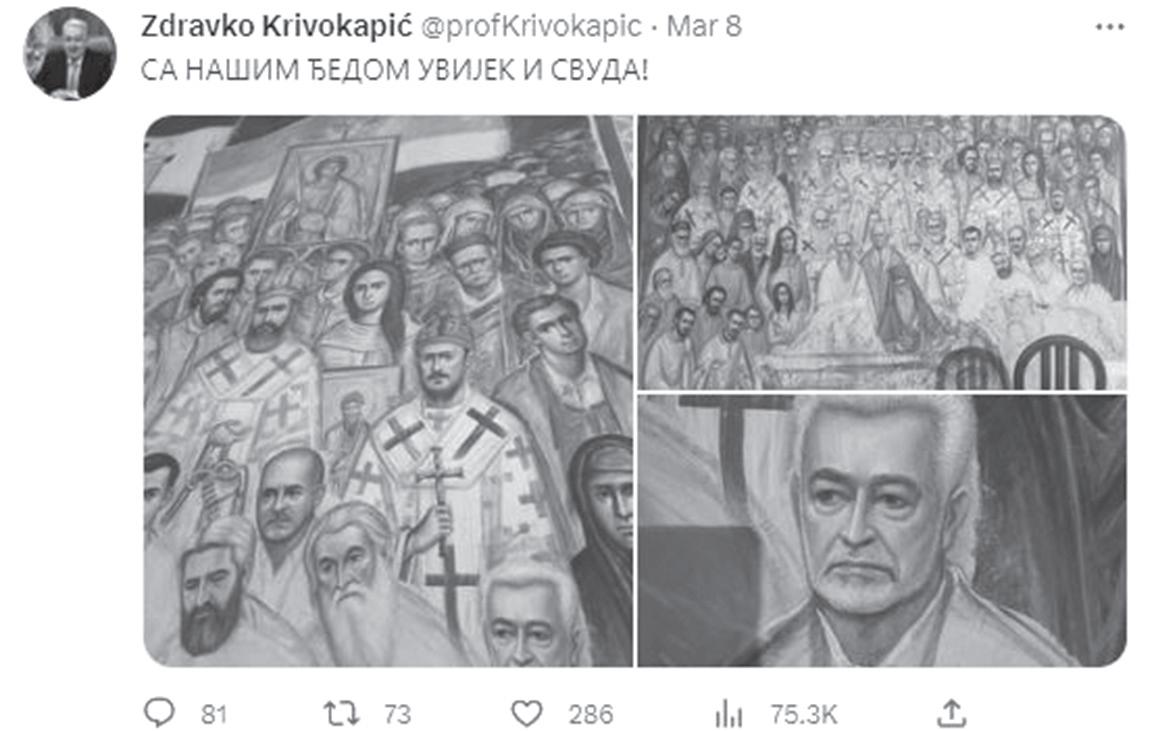Open the bottom-right white-haired man portrait

click(882, 531)
